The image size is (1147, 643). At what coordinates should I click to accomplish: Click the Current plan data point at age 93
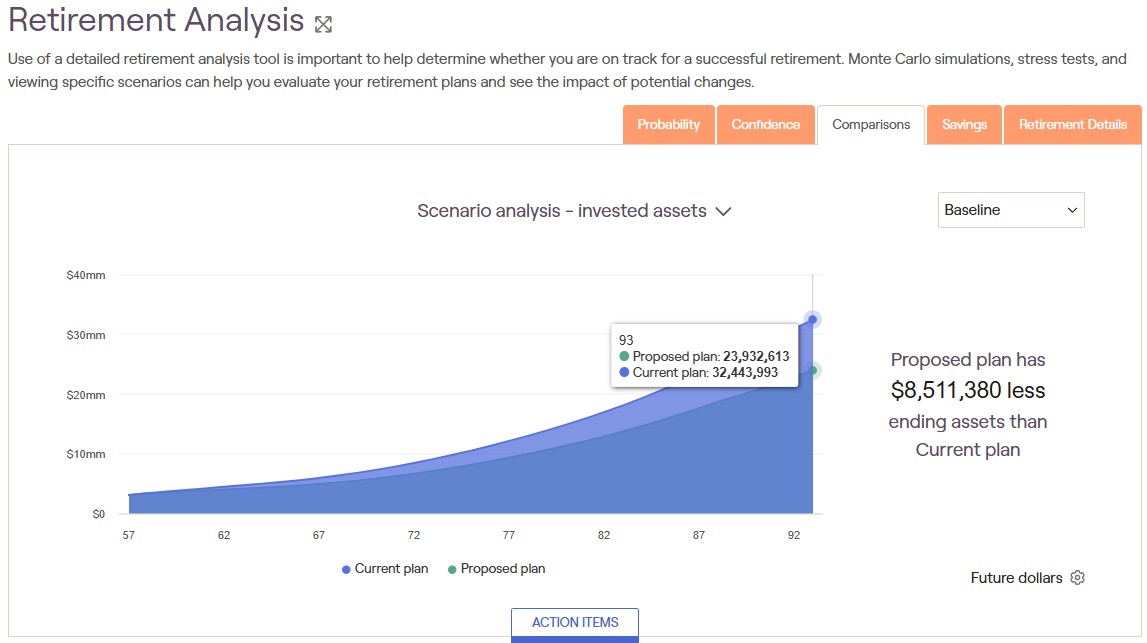(x=813, y=320)
